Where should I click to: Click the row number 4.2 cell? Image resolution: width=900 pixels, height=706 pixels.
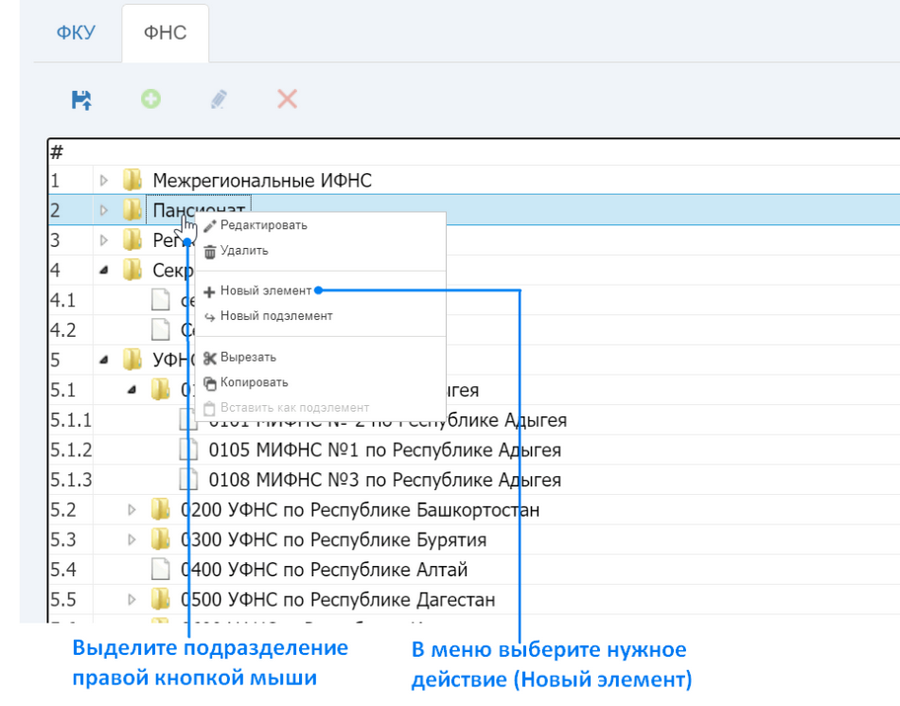71,330
